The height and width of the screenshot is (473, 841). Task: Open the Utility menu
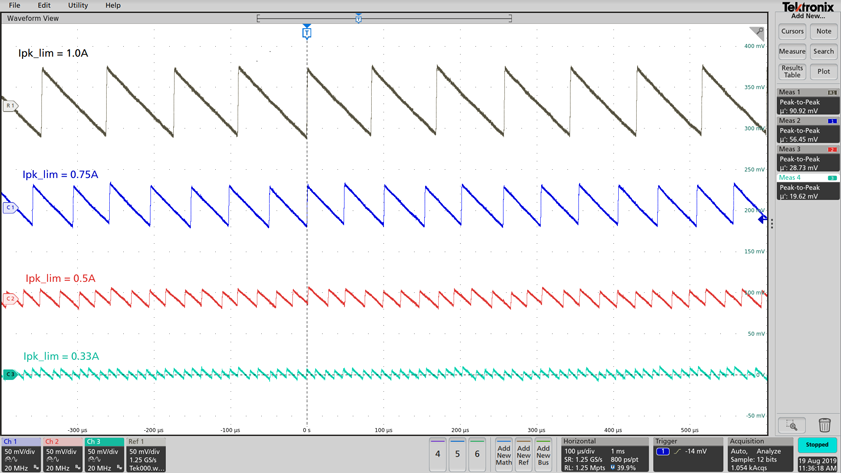pos(77,6)
